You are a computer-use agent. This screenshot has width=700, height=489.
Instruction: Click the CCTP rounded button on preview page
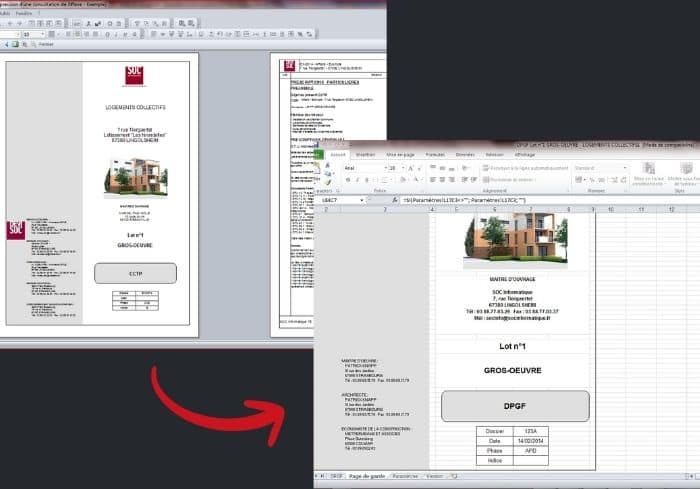(135, 272)
